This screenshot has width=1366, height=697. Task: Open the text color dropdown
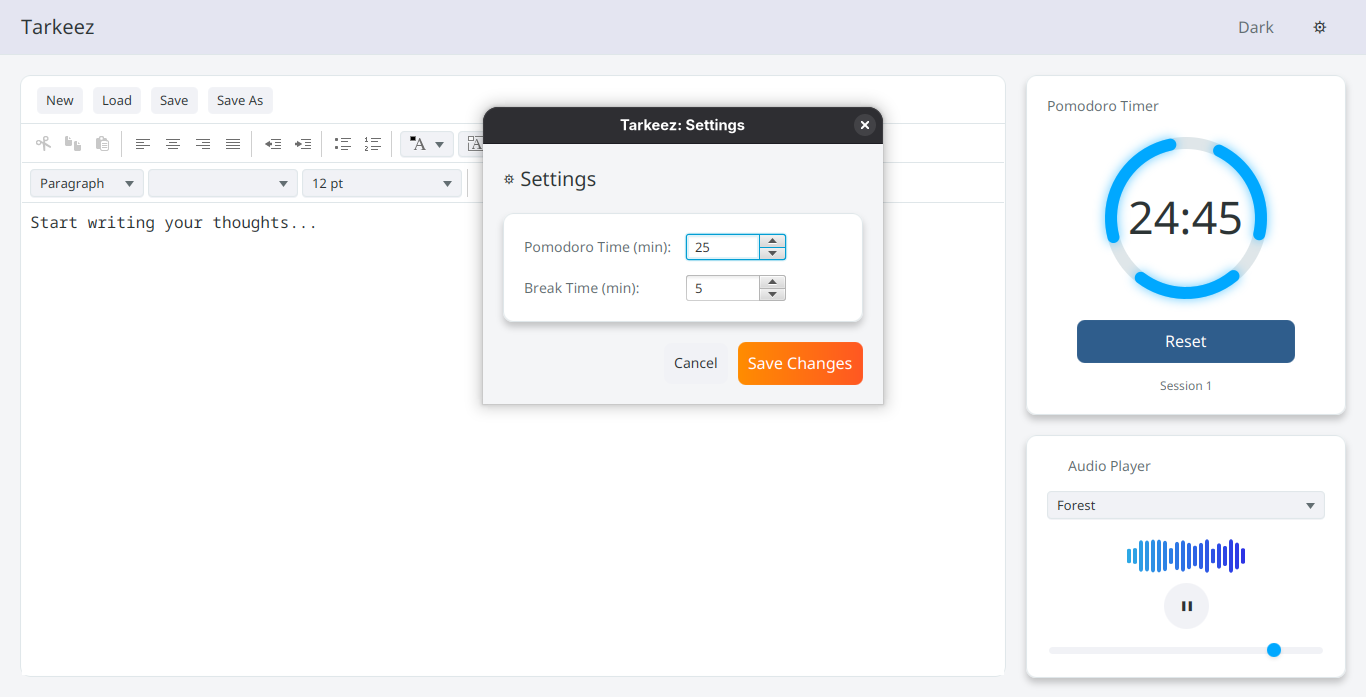[x=427, y=144]
